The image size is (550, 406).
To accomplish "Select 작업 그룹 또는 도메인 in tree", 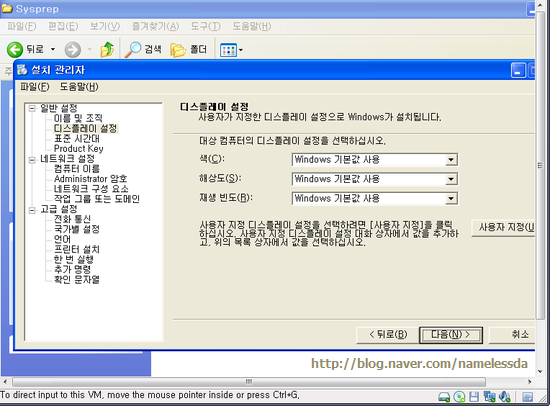I will 97,199.
